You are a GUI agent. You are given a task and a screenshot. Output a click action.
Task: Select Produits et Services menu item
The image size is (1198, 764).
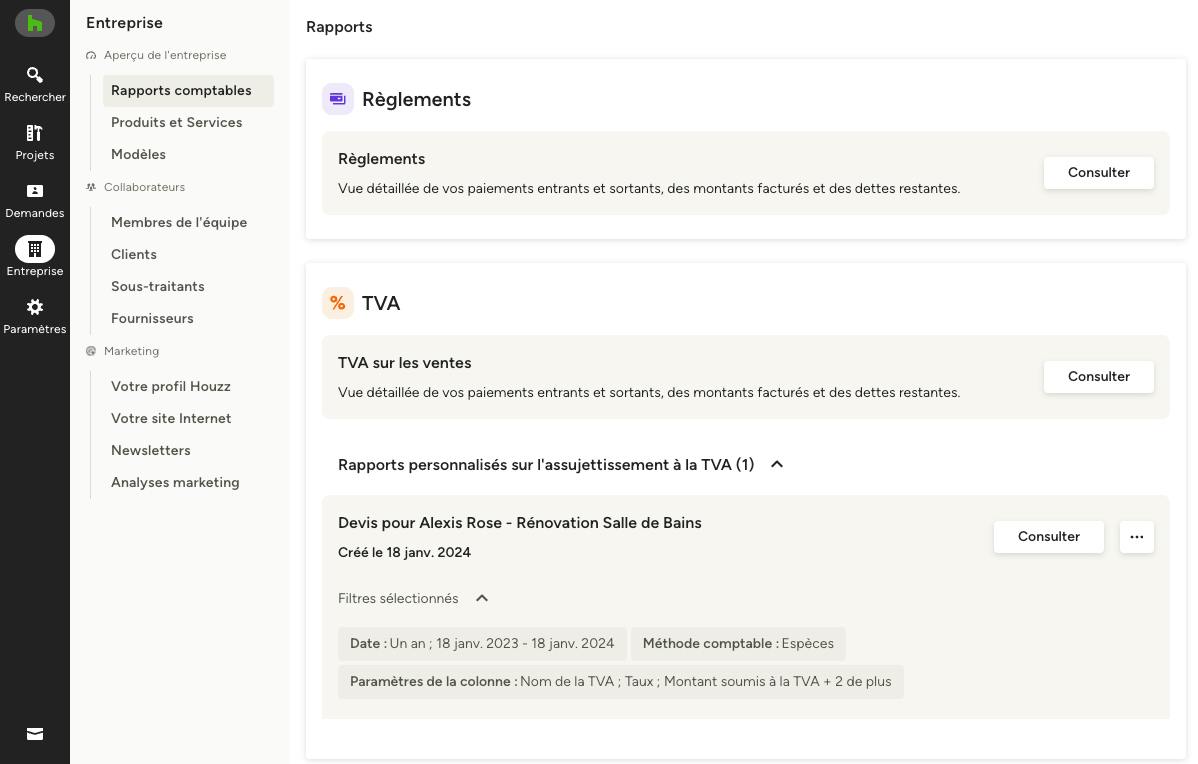[176, 122]
